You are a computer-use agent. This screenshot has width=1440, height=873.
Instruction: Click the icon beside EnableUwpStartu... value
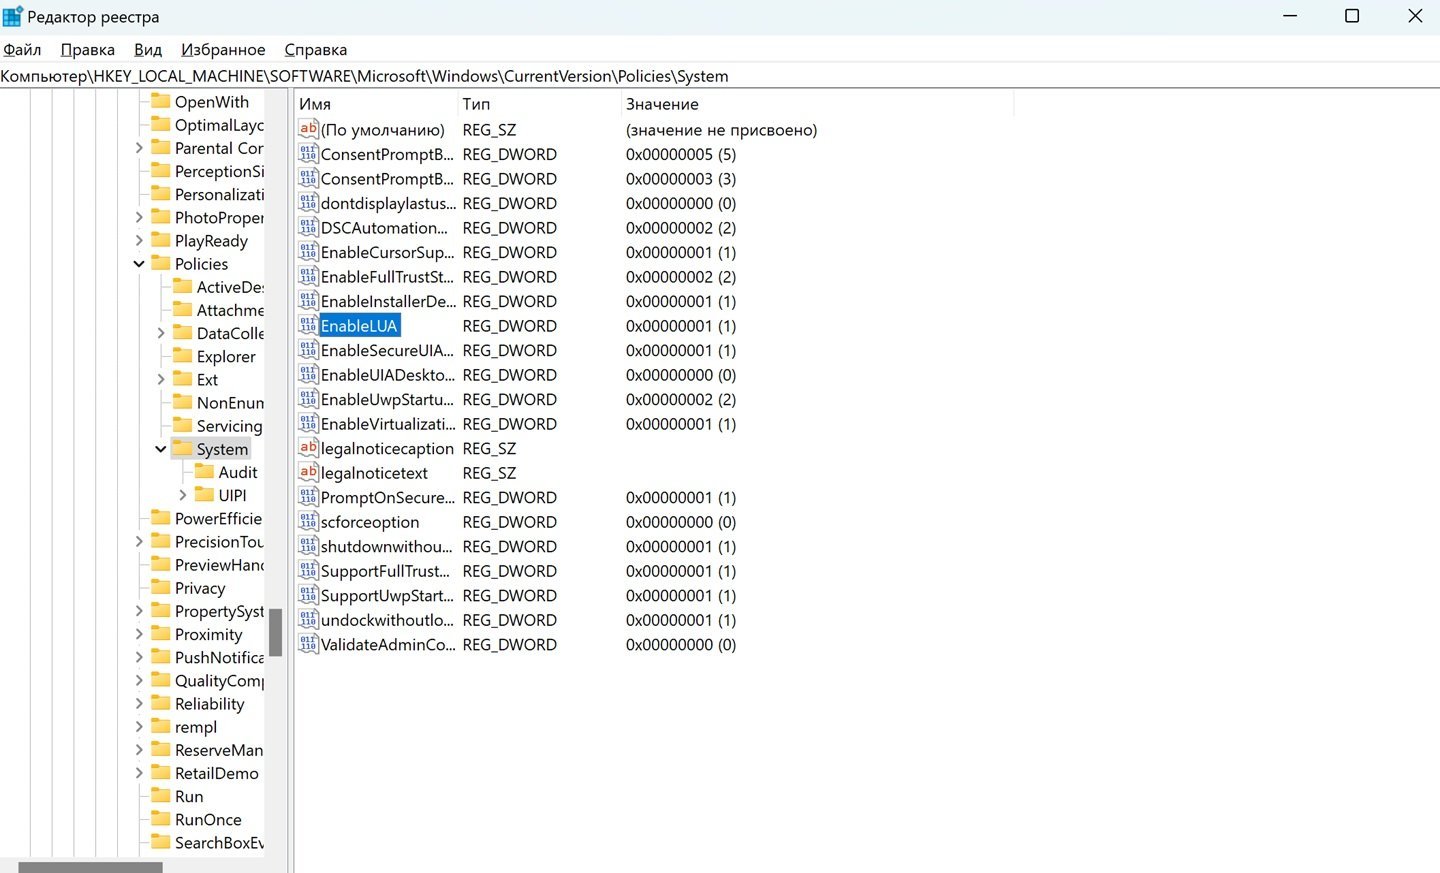308,399
